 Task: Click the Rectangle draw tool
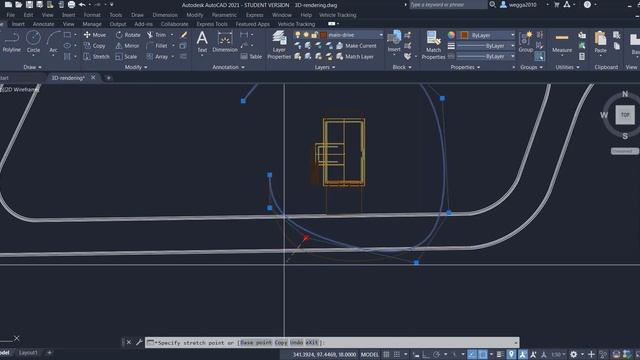click(x=67, y=35)
